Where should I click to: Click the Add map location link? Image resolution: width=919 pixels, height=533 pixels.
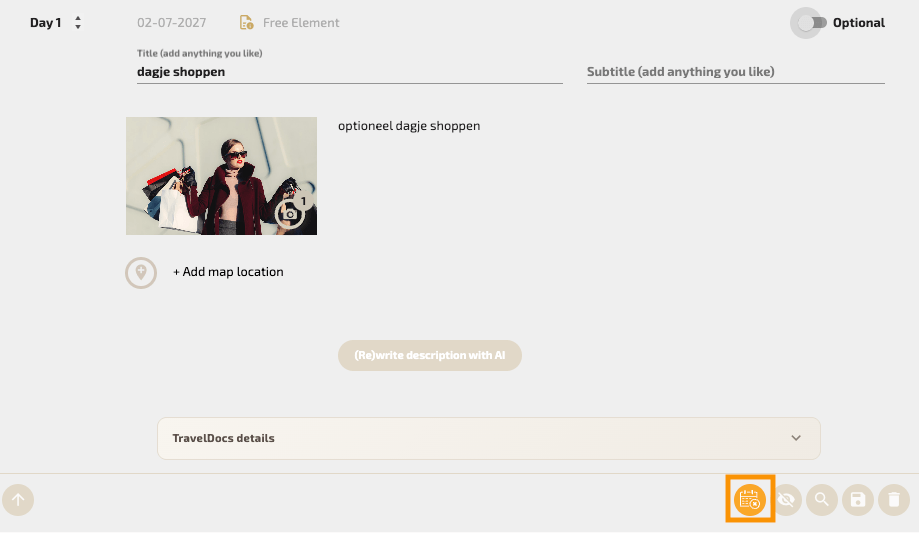(228, 272)
